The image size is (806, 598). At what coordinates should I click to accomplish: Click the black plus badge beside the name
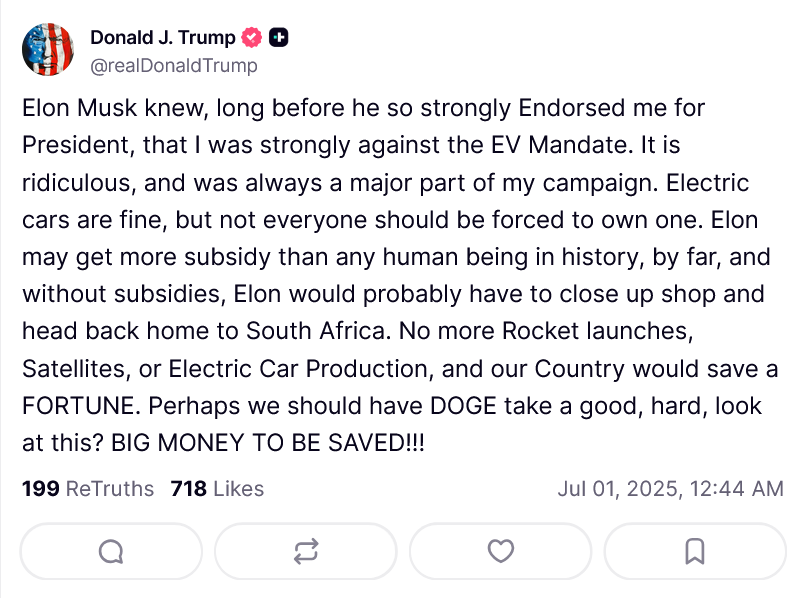(279, 38)
